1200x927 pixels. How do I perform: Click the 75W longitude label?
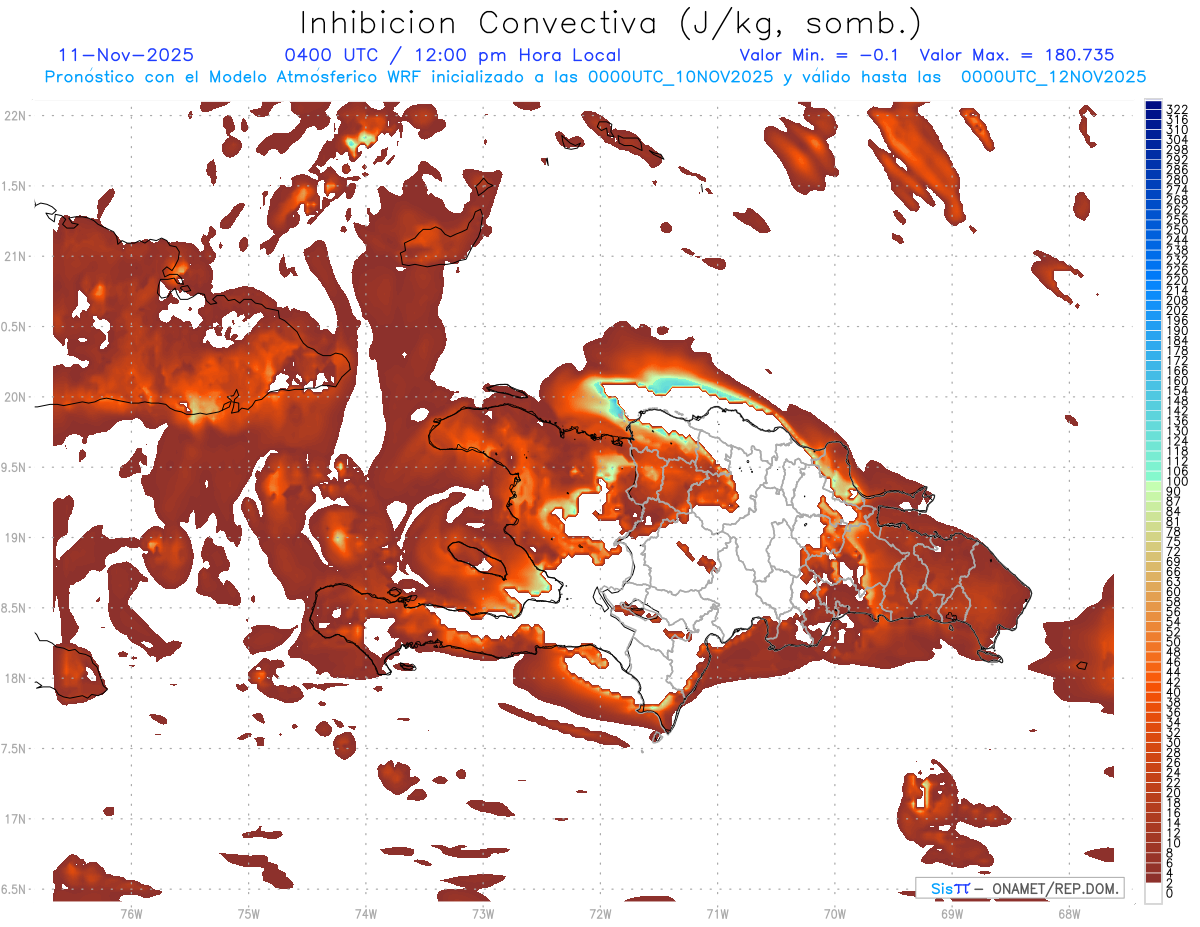(249, 913)
